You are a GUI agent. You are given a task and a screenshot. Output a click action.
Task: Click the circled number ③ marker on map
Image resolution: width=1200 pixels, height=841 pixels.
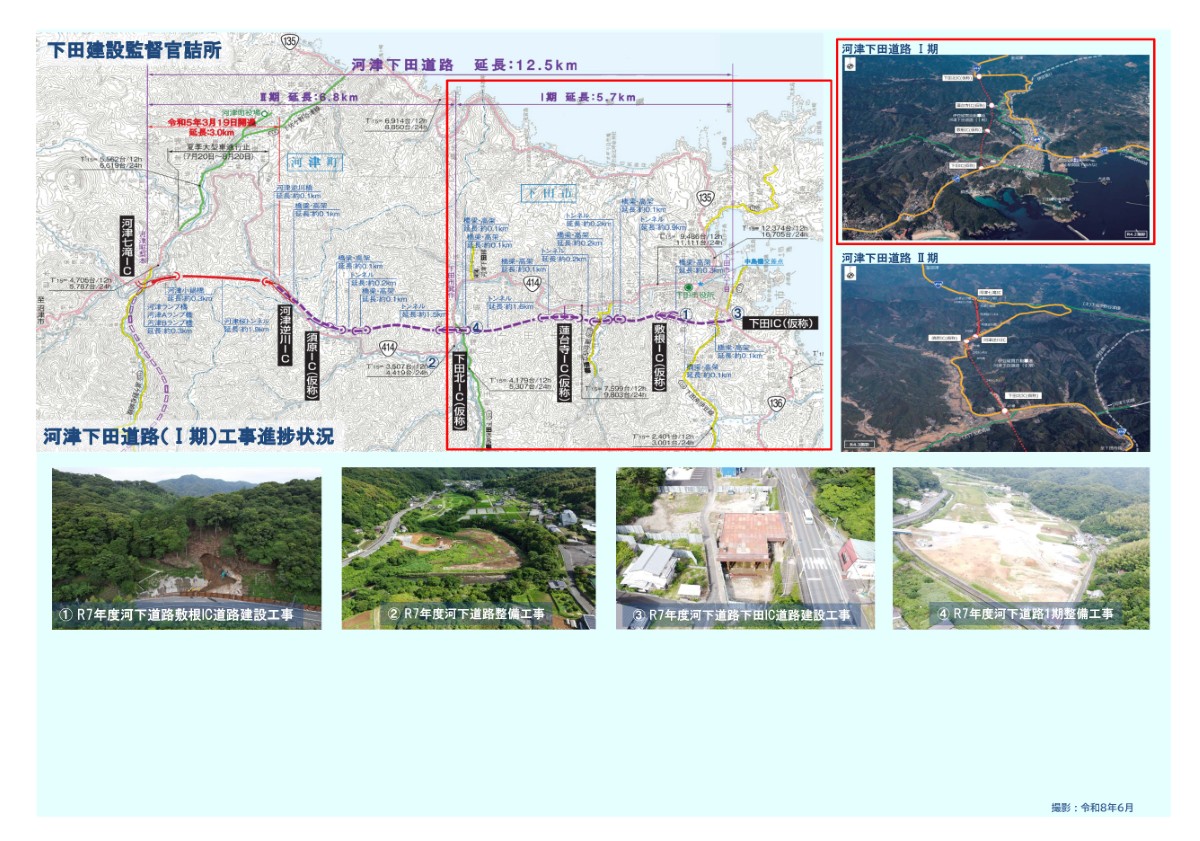tap(737, 314)
